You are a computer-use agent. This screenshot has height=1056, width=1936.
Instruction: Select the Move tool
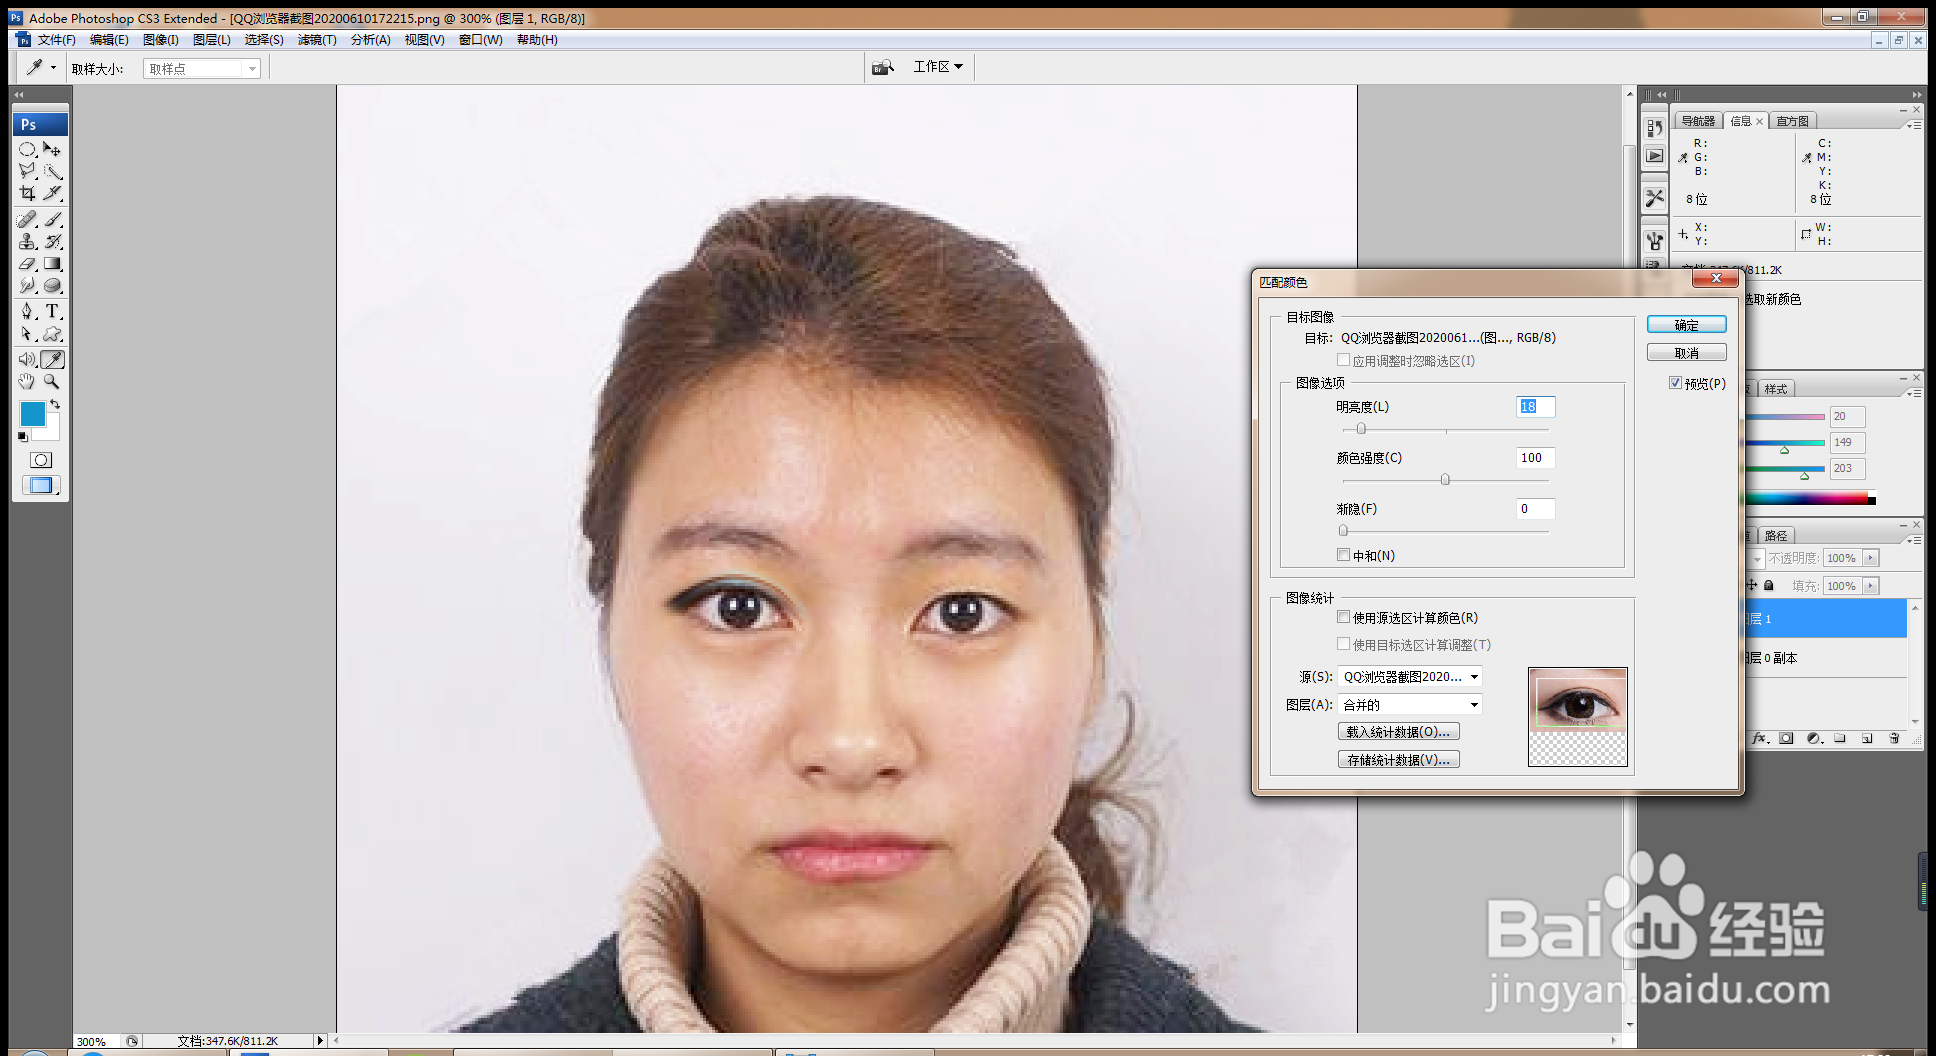(x=53, y=149)
